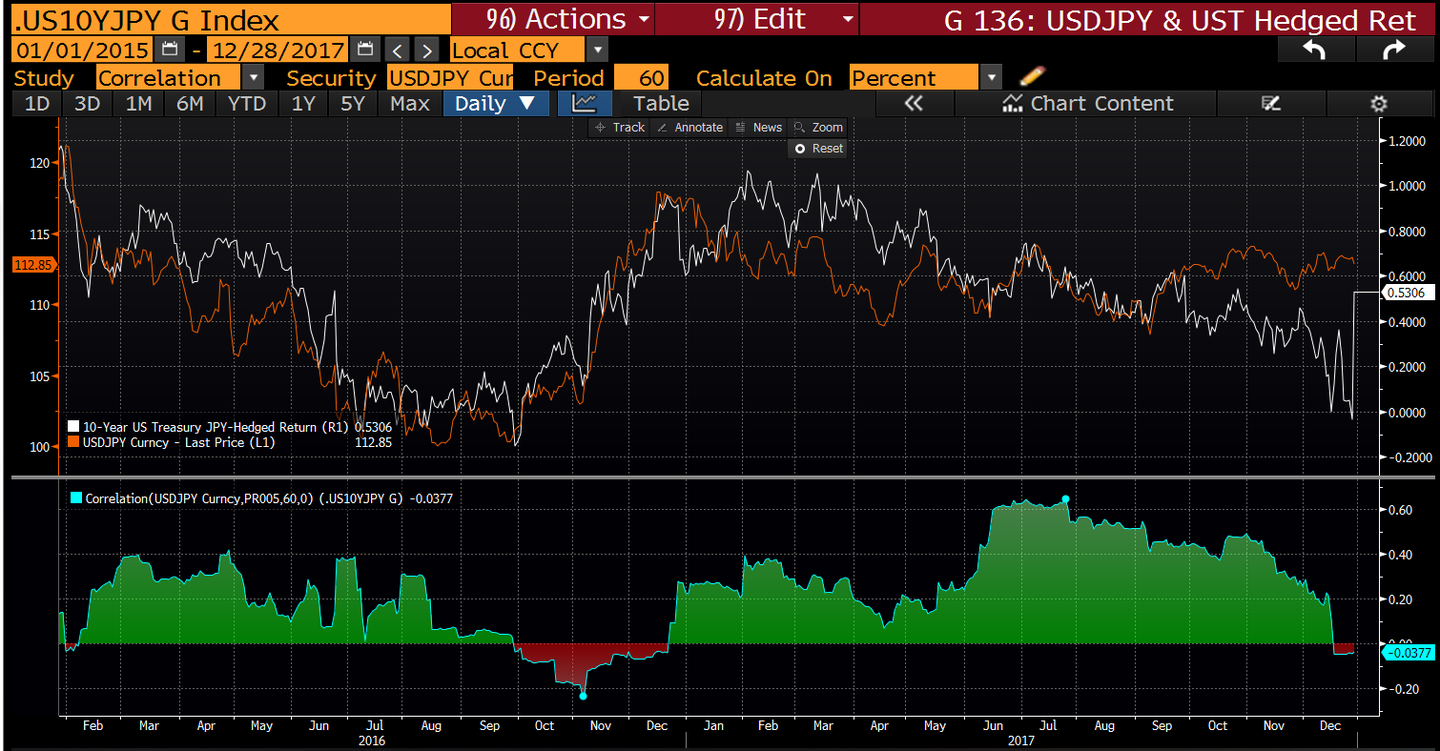Click the undo arrow icon

[x=1316, y=48]
